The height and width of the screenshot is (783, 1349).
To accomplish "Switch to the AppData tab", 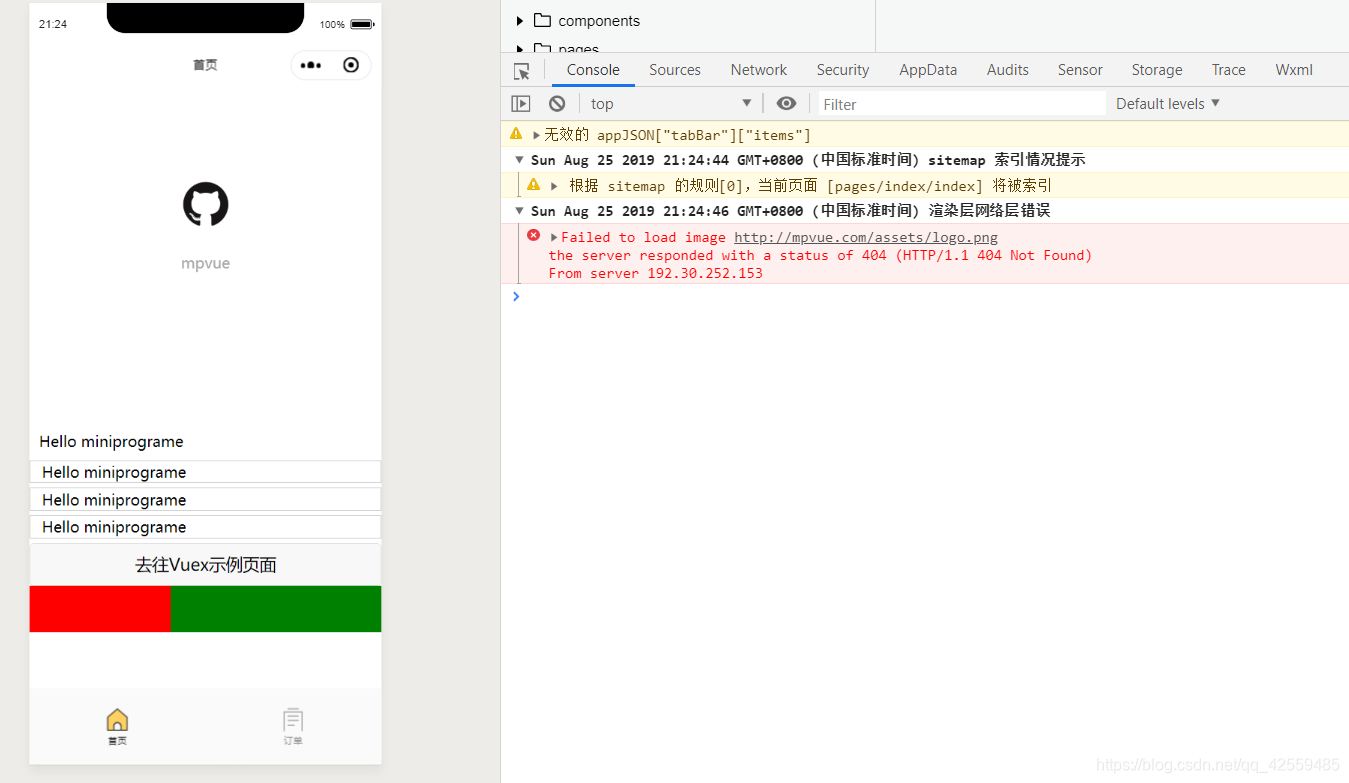I will [928, 70].
